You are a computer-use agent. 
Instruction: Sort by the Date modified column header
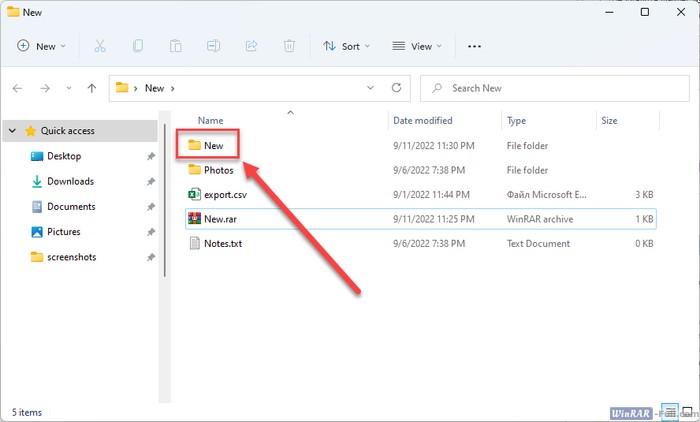423,120
